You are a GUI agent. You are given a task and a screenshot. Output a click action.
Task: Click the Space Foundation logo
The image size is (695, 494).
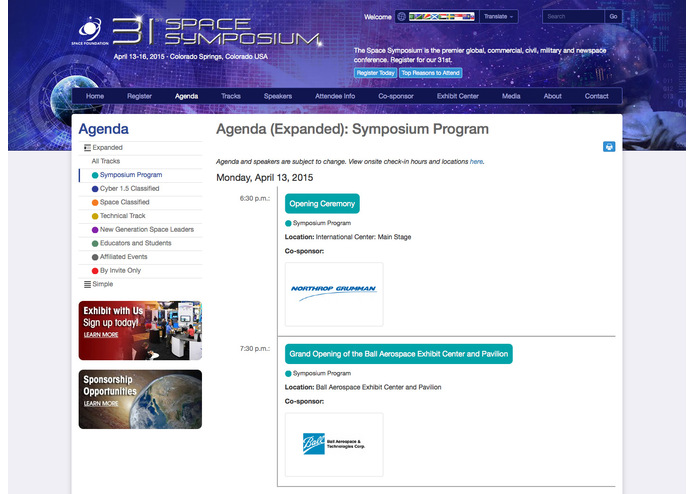pos(90,31)
